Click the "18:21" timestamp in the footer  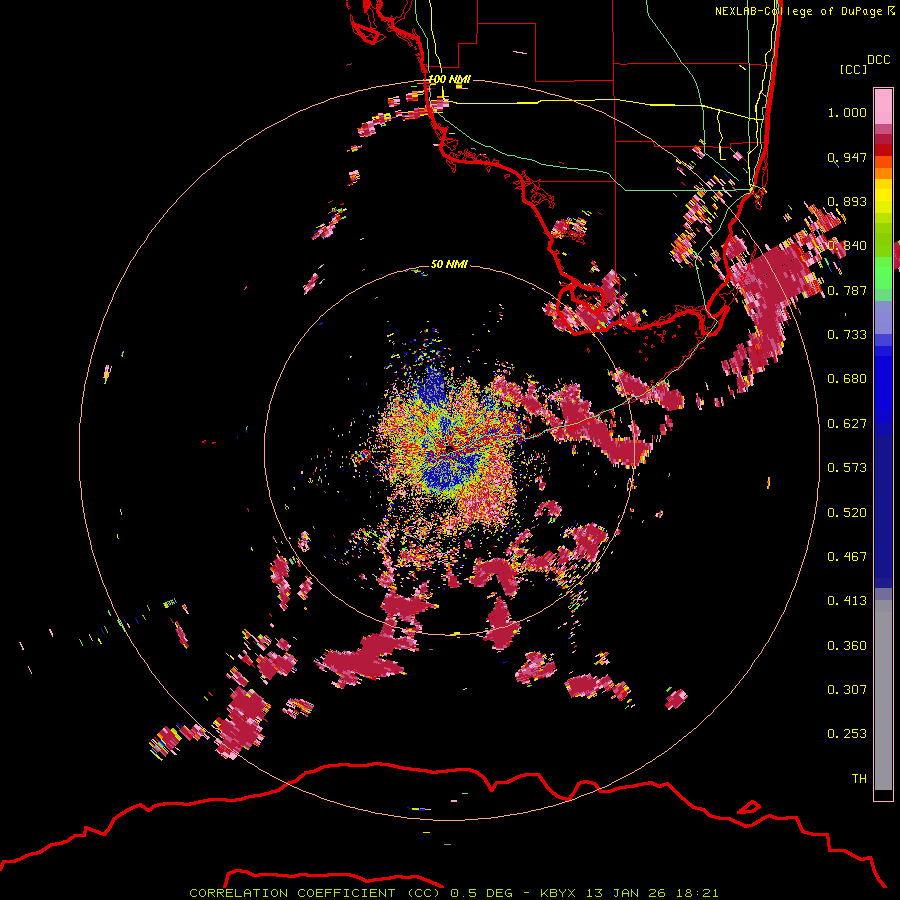coord(697,893)
